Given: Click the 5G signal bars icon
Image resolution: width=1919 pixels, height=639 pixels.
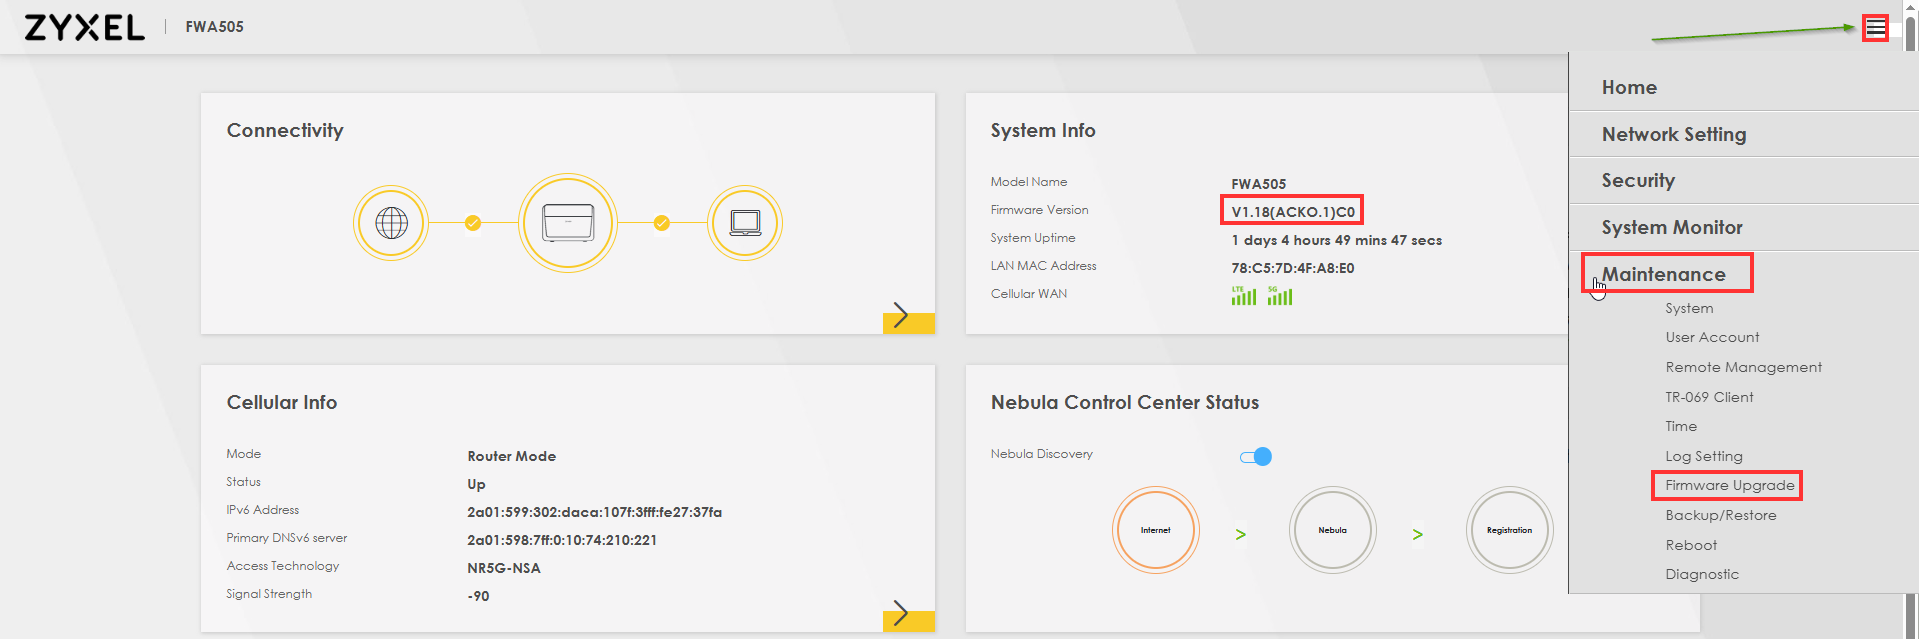Looking at the screenshot, I should click(1280, 296).
